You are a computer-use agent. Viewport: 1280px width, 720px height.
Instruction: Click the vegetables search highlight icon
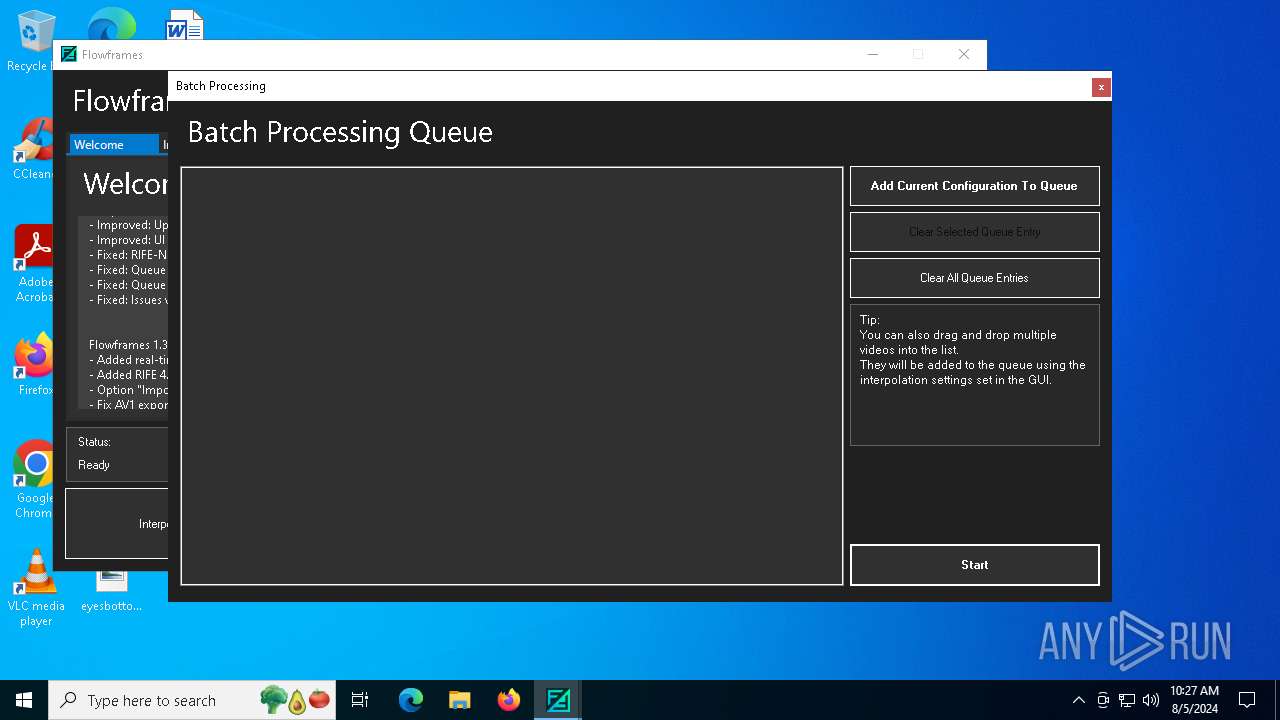coord(295,700)
